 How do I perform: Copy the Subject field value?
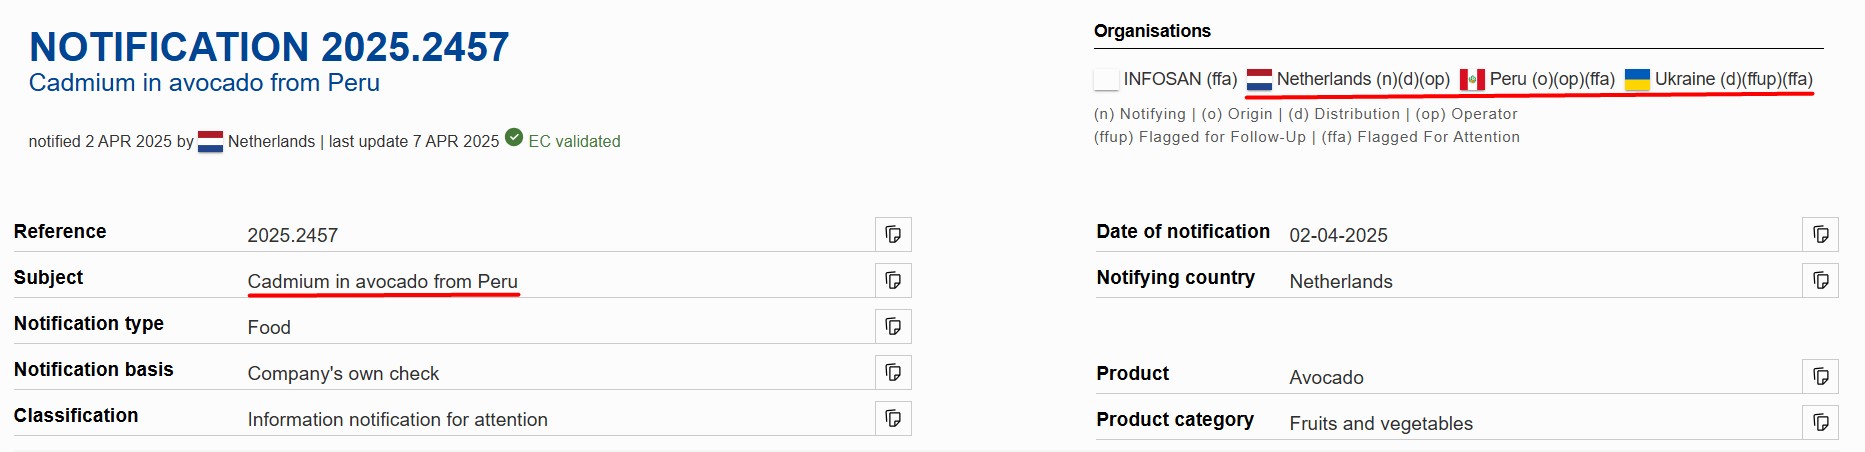[x=893, y=280]
